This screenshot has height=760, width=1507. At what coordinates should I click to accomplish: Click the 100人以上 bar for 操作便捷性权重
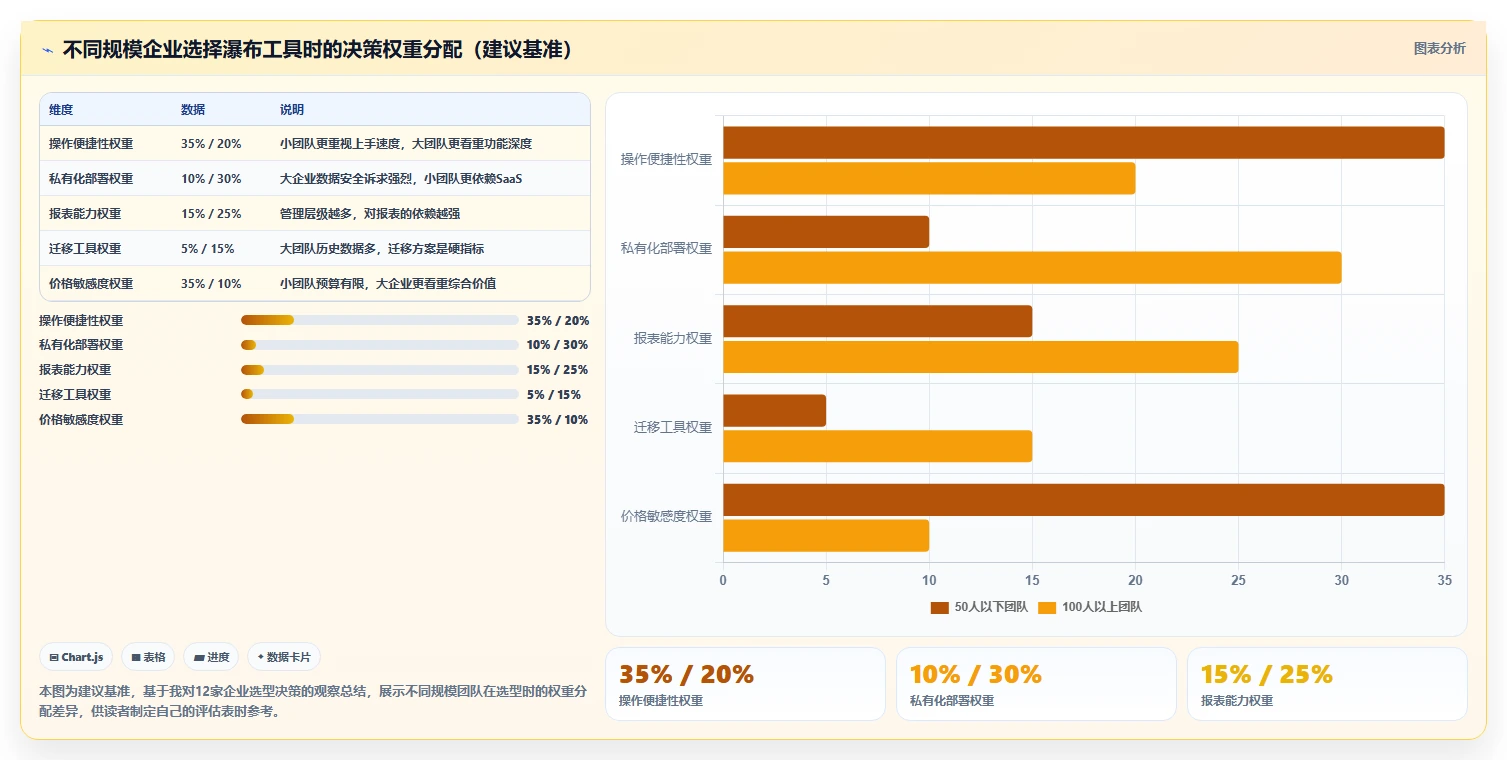pyautogui.click(x=929, y=178)
